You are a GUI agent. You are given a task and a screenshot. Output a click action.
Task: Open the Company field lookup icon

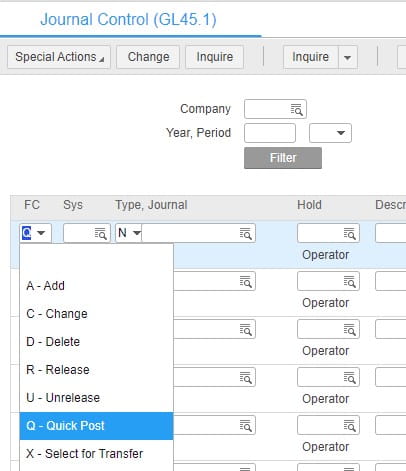pyautogui.click(x=296, y=109)
